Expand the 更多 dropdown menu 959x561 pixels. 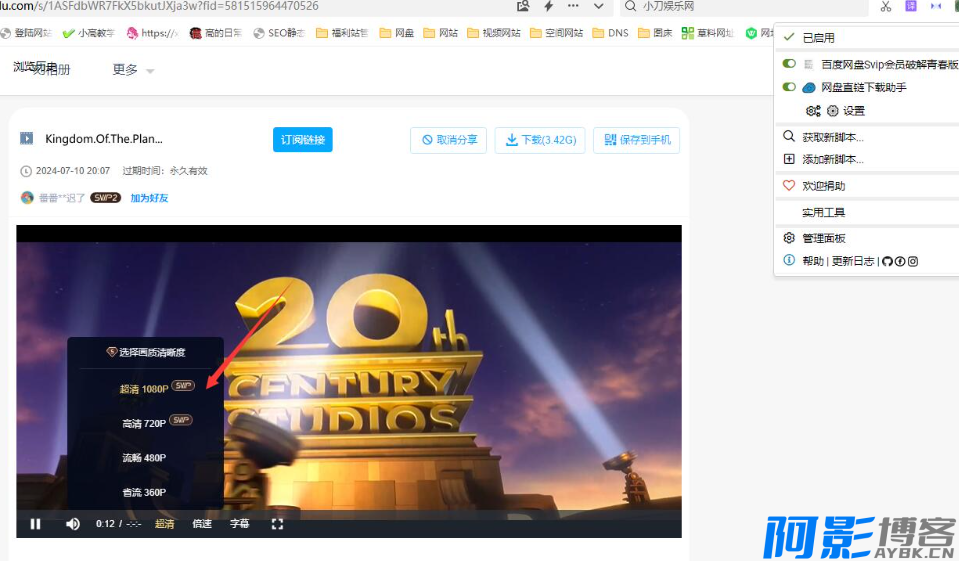tap(133, 70)
